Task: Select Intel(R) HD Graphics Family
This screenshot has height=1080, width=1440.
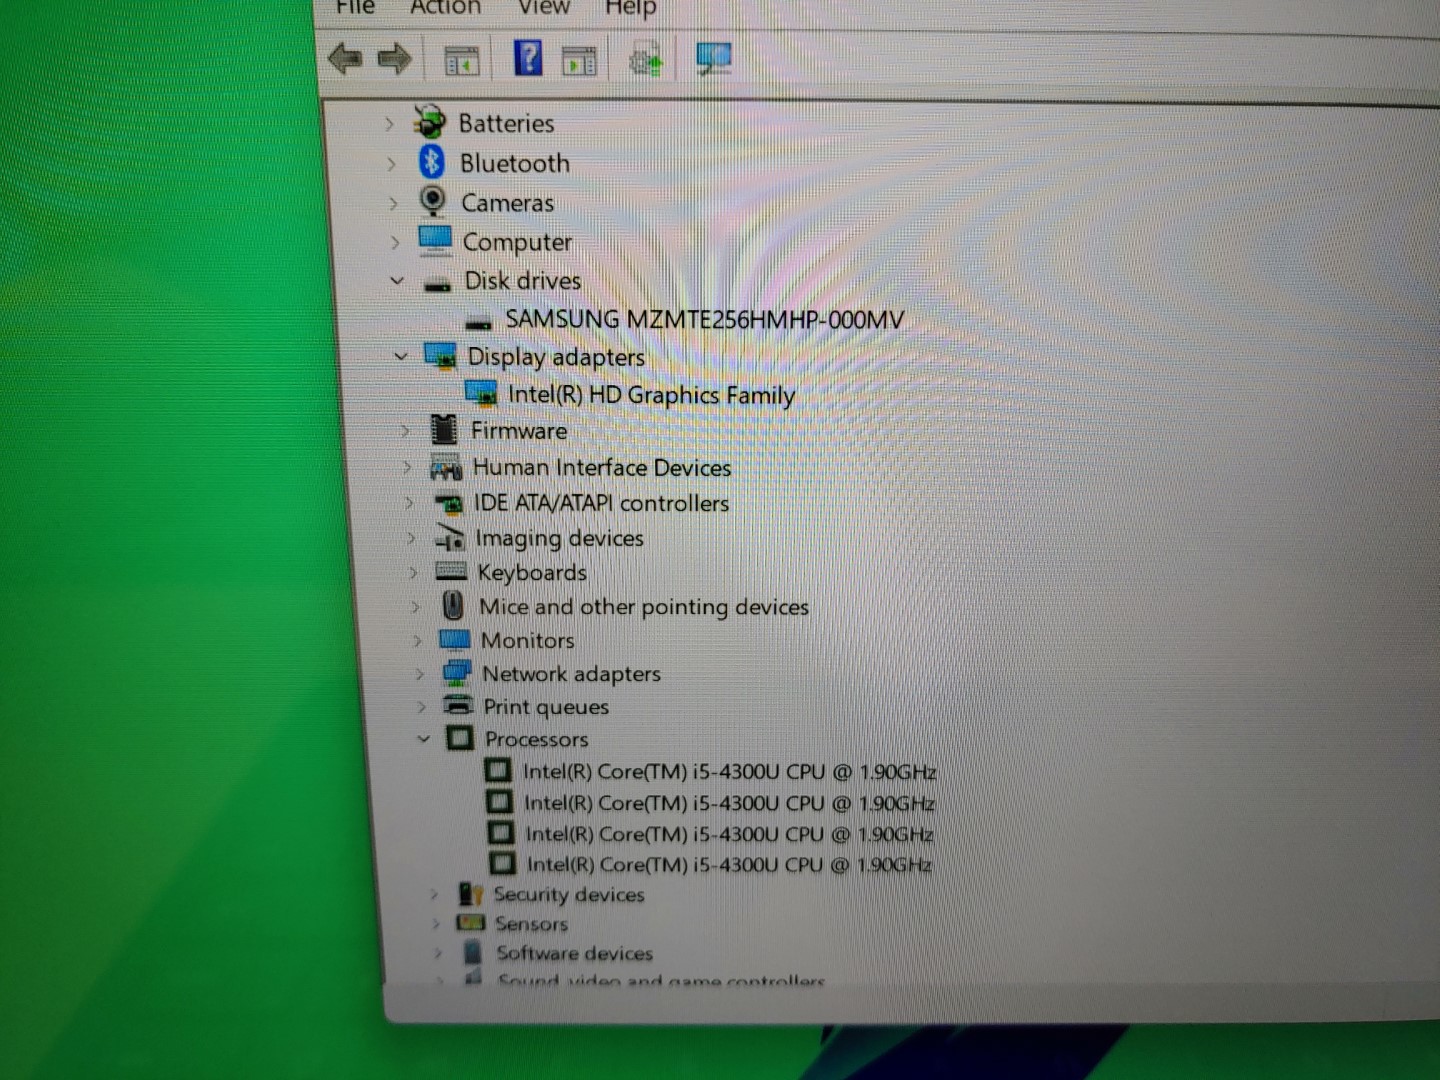Action: click(651, 394)
